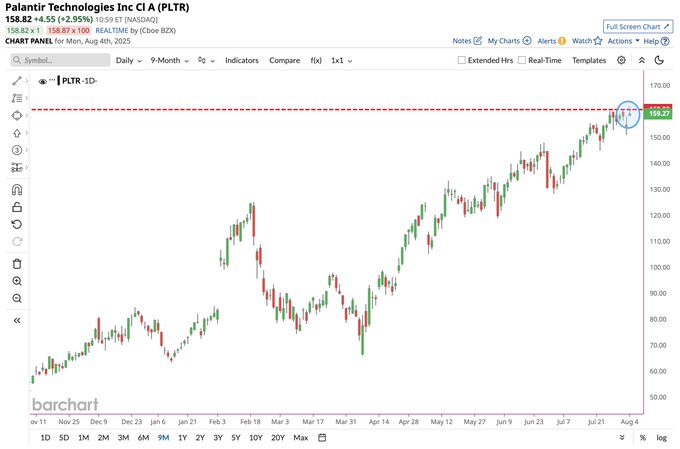Open the Daily frequency dropdown
This screenshot has width=680, height=449.
[129, 60]
